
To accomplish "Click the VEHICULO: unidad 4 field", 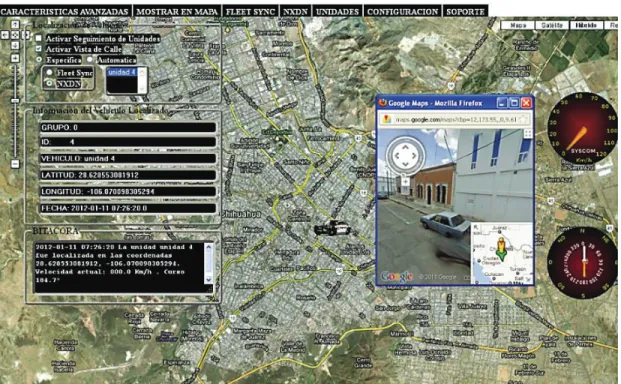I will pos(128,158).
